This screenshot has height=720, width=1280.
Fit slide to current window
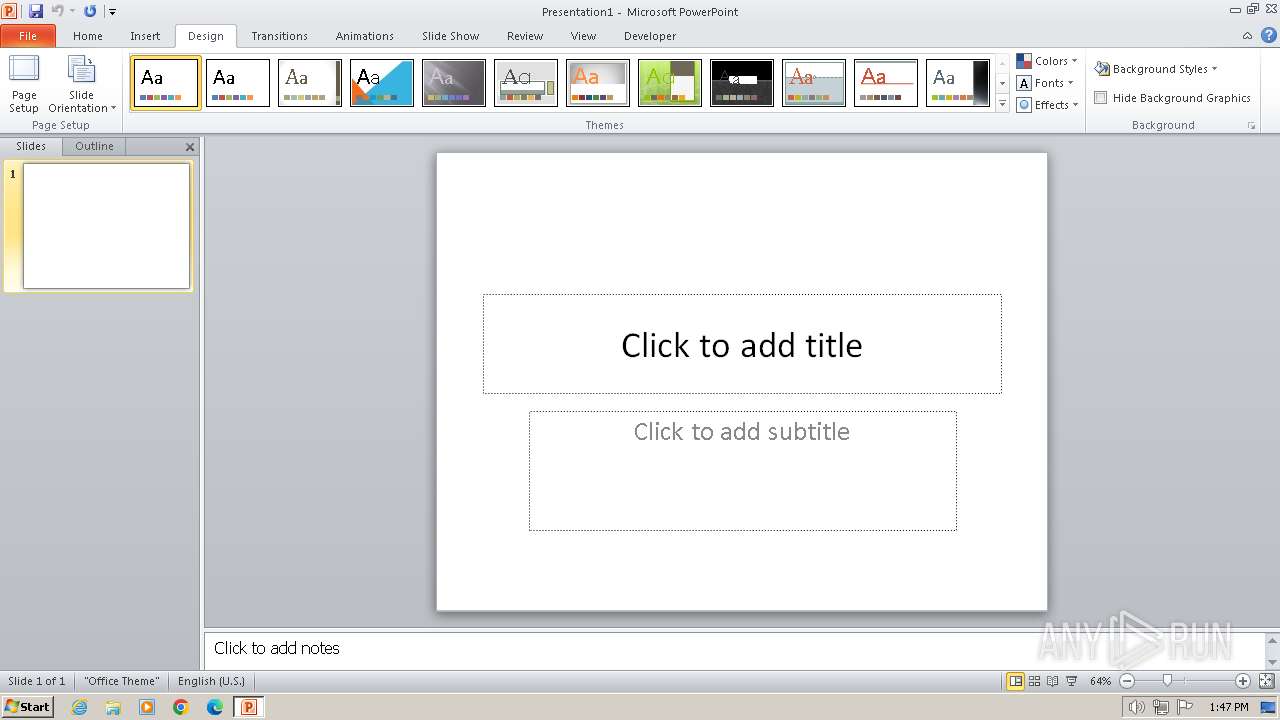tap(1265, 681)
